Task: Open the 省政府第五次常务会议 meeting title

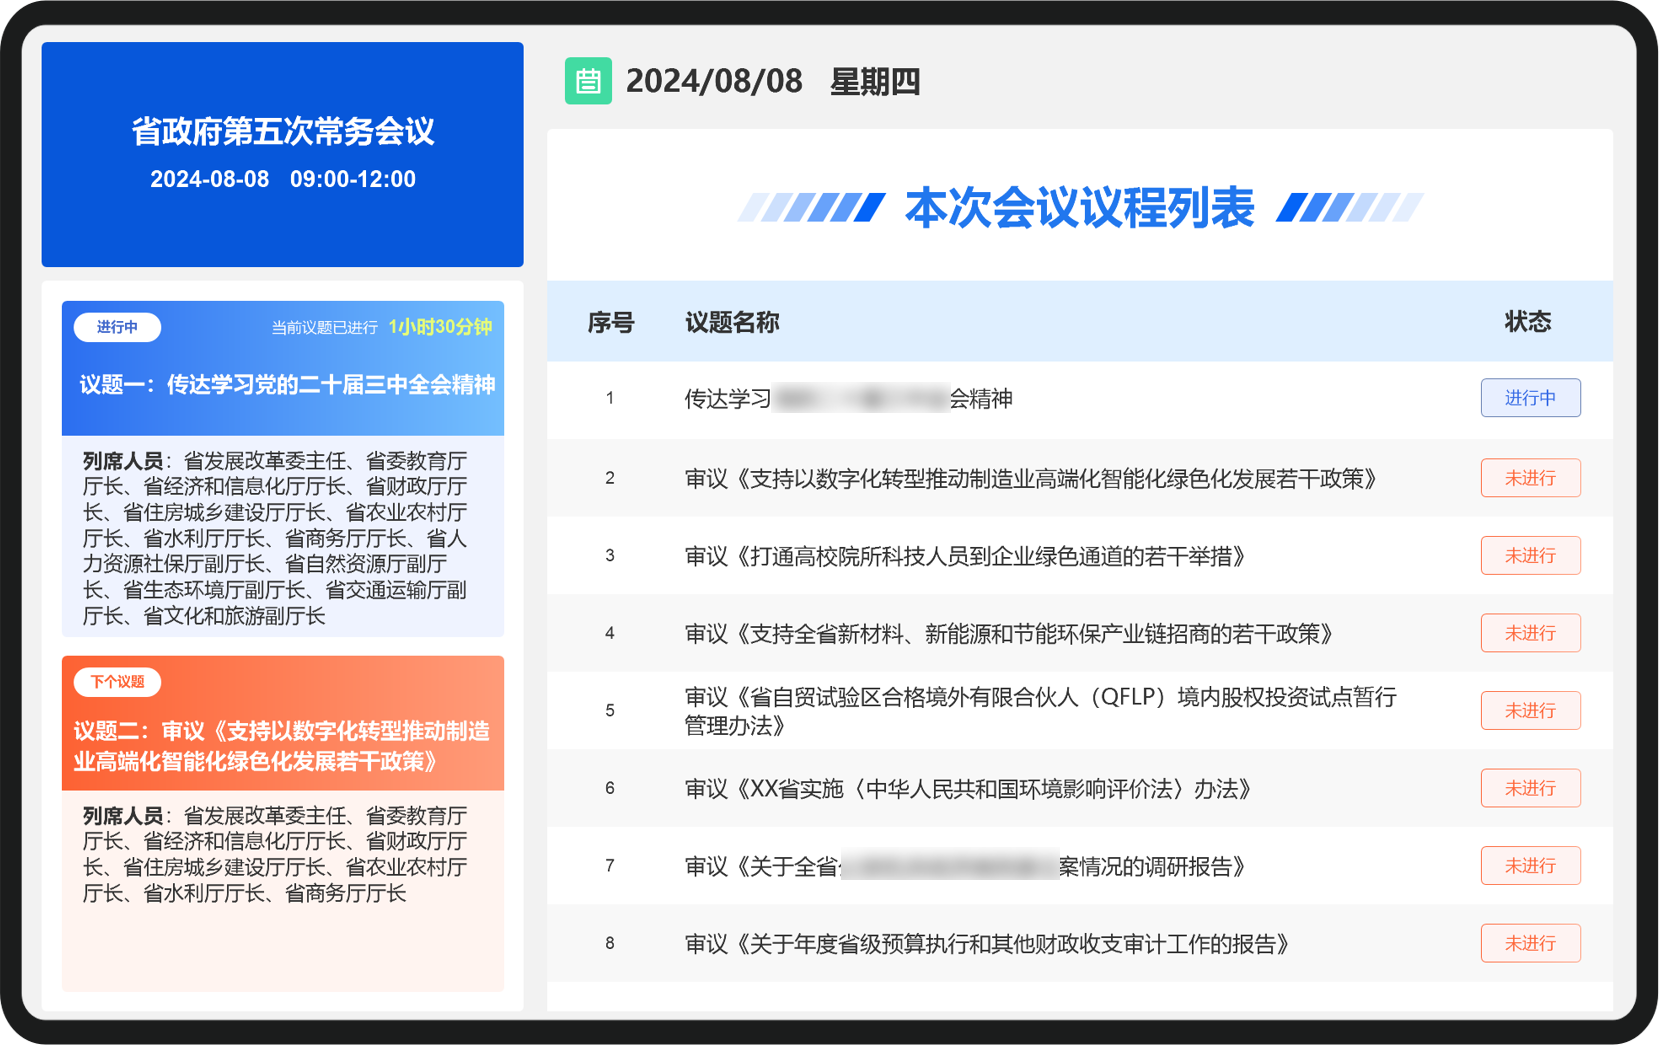Action: (x=283, y=131)
